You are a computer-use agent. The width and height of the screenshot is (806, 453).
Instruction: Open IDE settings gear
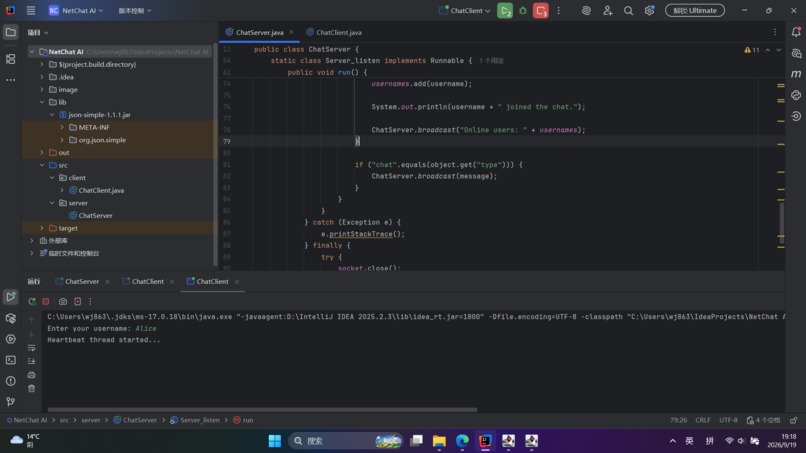(649, 10)
